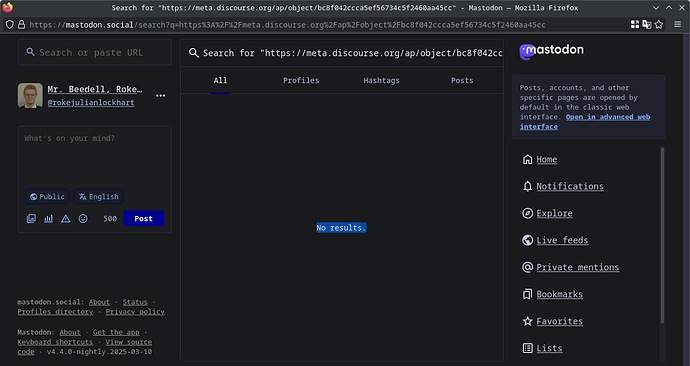Viewport: 690px width, 366px height.
Task: Open the Public visibility dropdown
Action: [47, 197]
